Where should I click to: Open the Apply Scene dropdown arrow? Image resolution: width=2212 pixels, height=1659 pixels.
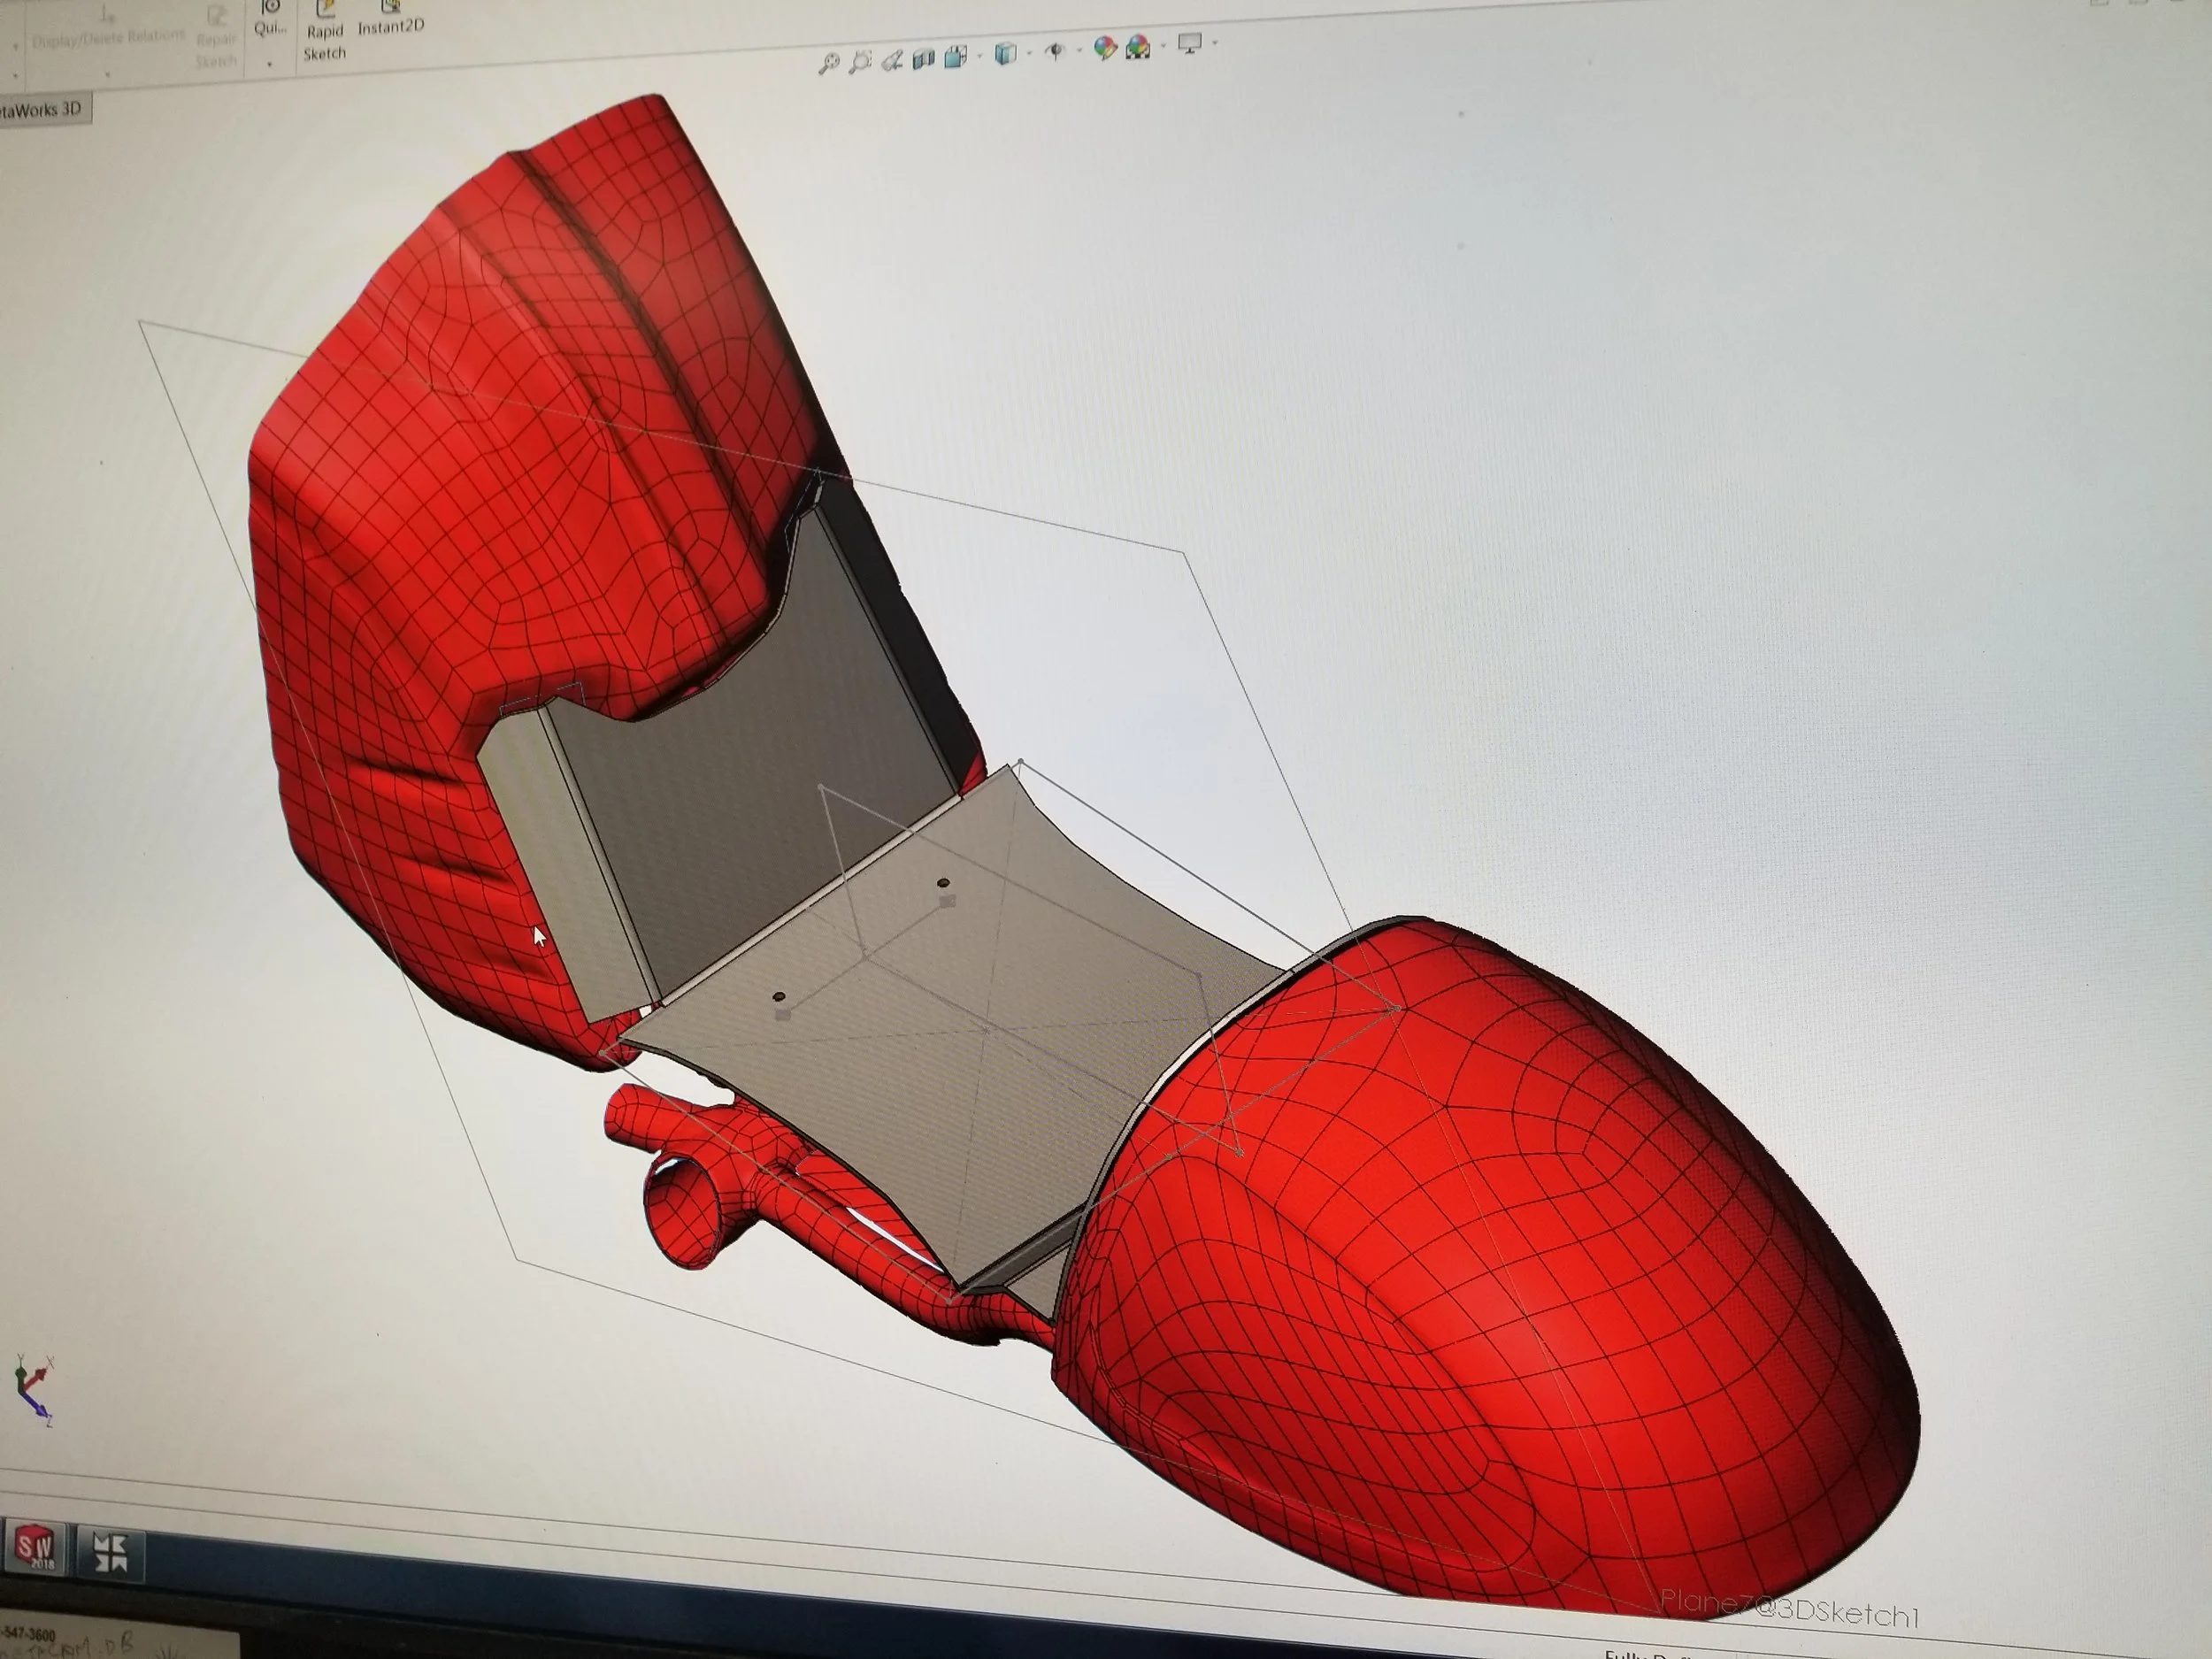pyautogui.click(x=1163, y=46)
